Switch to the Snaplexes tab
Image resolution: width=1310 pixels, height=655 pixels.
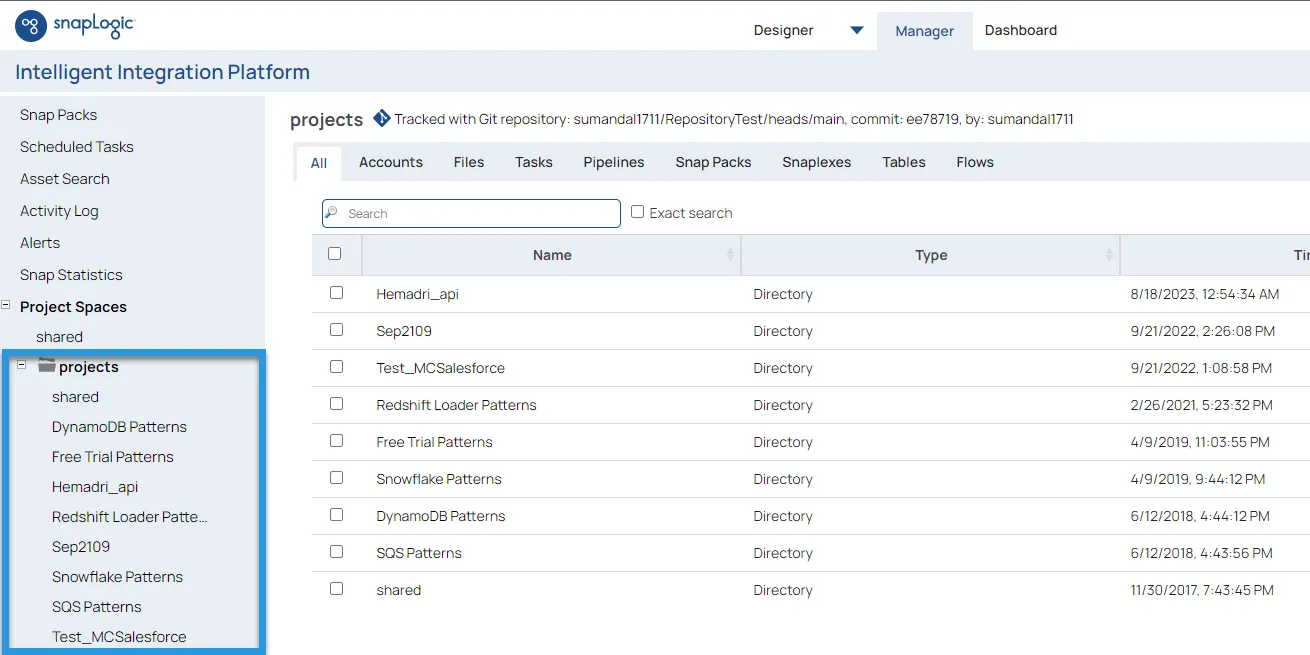tap(816, 162)
